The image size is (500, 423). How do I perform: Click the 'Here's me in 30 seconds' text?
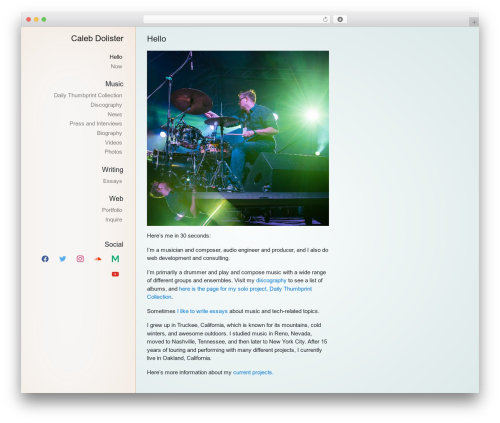click(178, 236)
